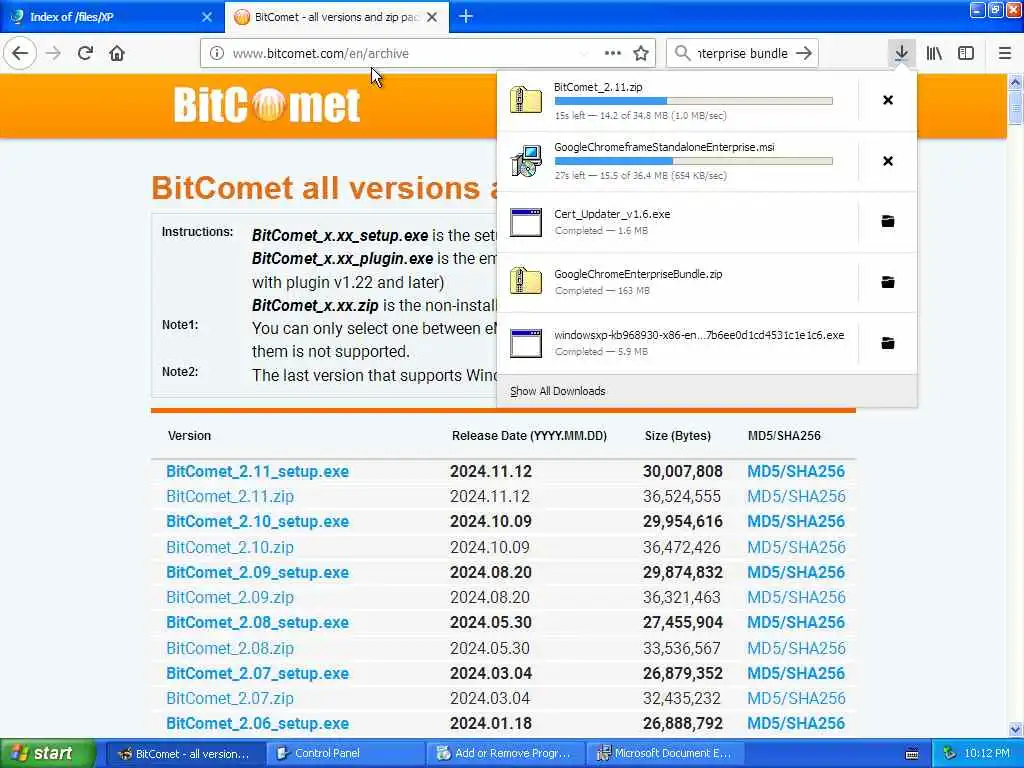The image size is (1024, 768).
Task: Show sidebars toolbar icon
Action: point(966,54)
